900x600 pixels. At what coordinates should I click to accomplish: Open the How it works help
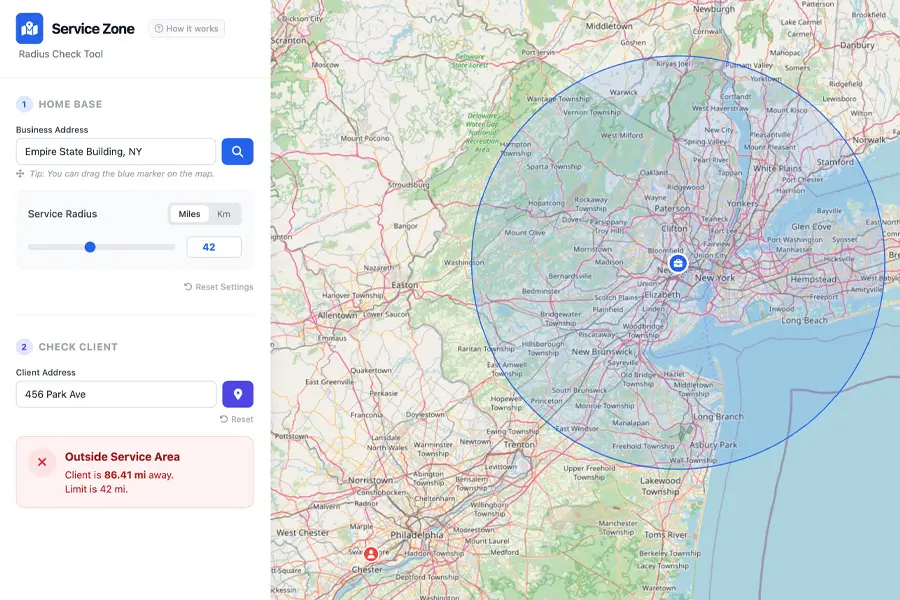tap(187, 29)
